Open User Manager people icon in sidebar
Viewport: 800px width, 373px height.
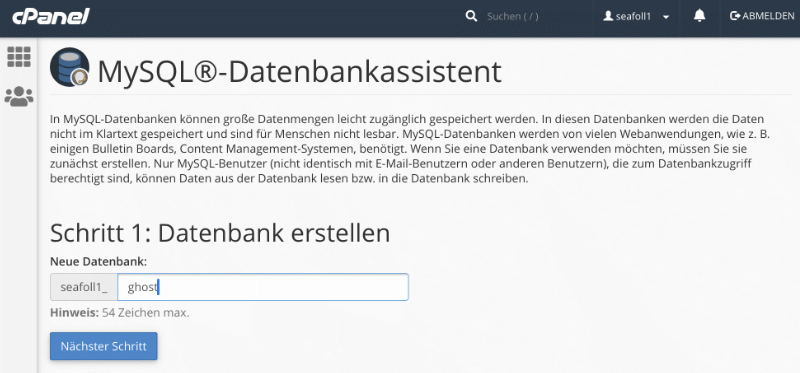pos(19,96)
